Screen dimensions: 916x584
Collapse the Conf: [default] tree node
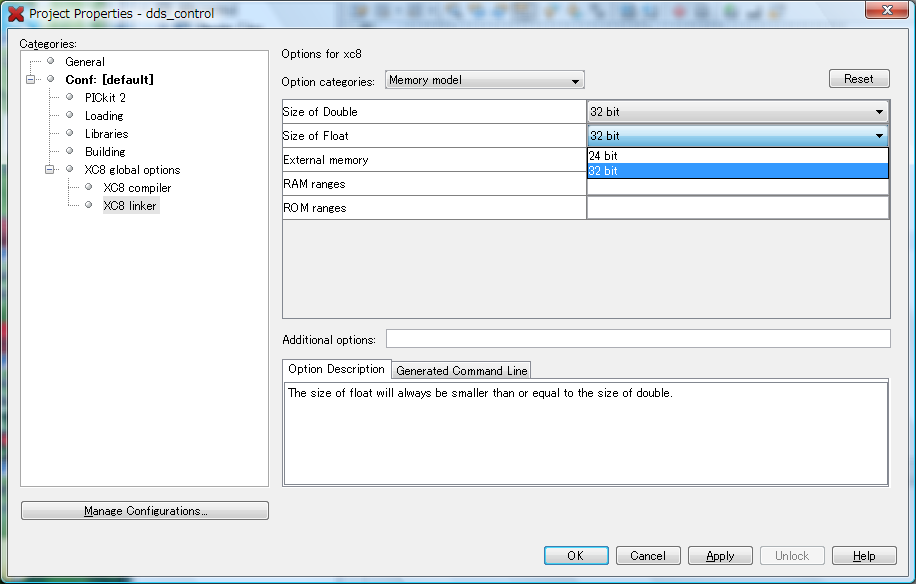(30, 79)
